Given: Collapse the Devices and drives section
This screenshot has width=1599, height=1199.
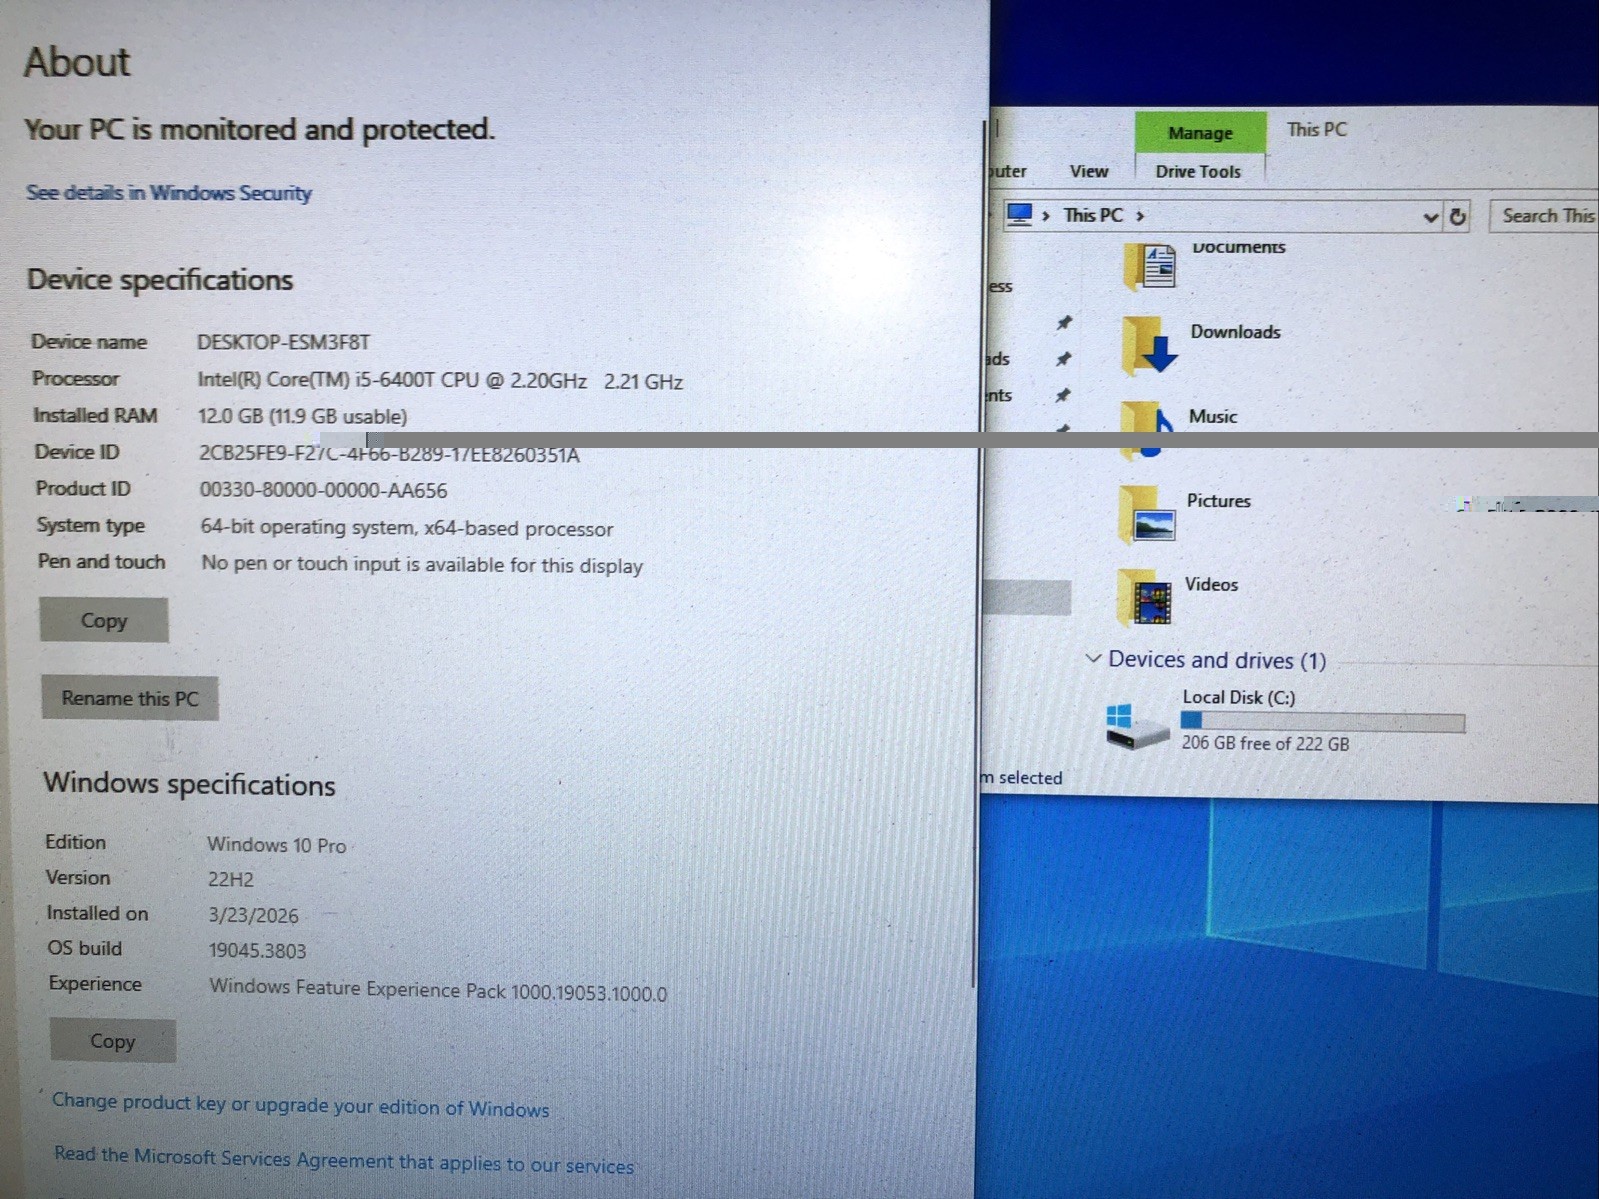Looking at the screenshot, I should tap(1093, 658).
